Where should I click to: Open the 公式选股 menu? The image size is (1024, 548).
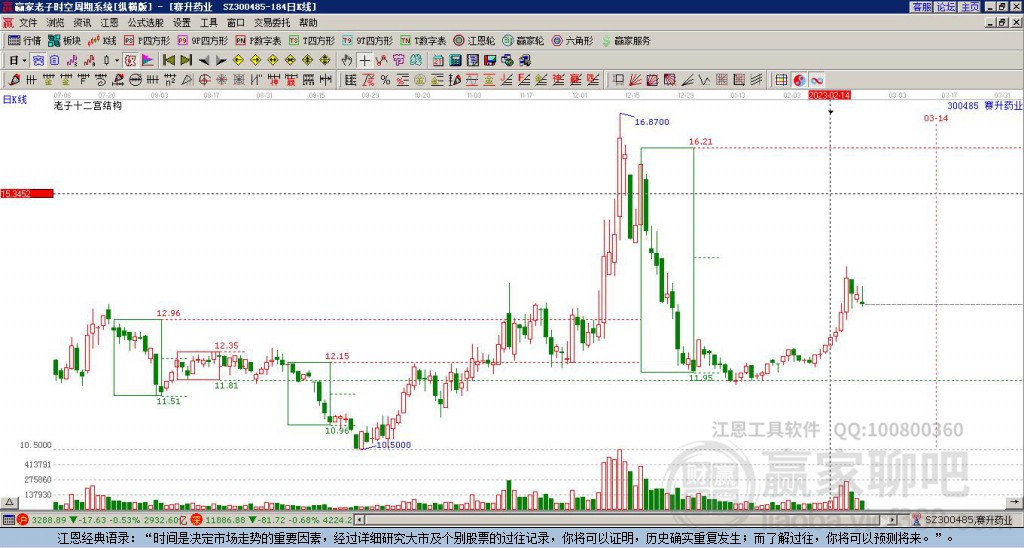145,23
